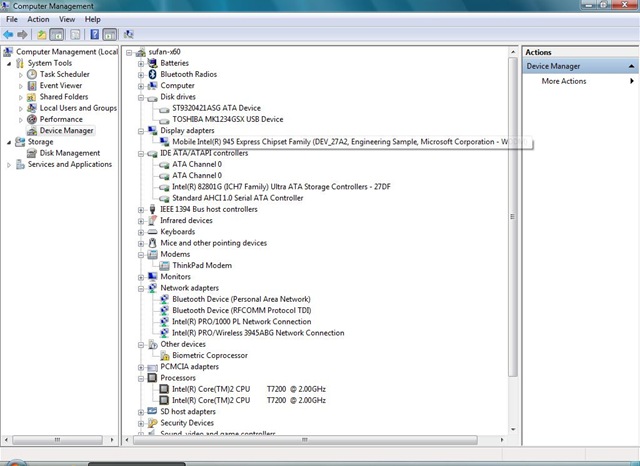Open More Actions submenu

[x=580, y=81]
